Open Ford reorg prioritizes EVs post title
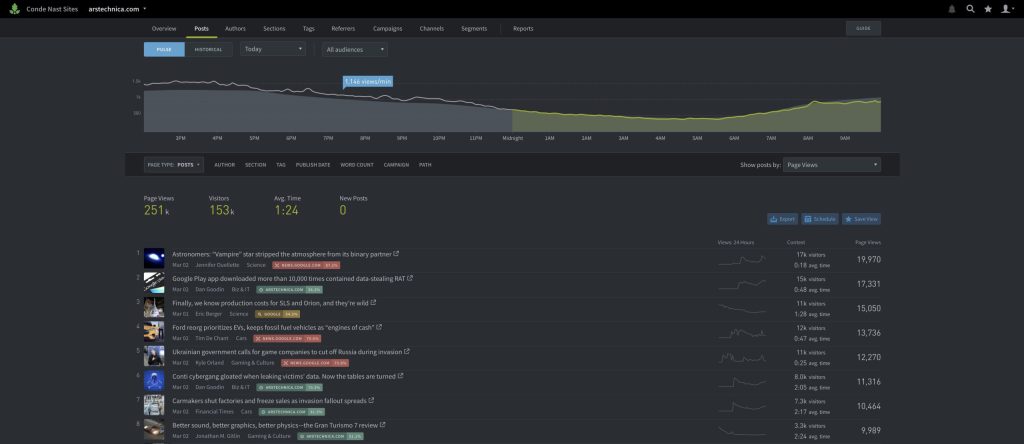This screenshot has height=444, width=1024. [273, 327]
